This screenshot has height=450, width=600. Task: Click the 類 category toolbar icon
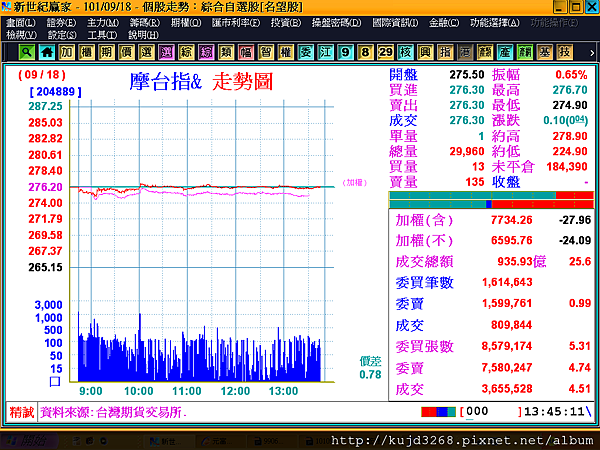pyautogui.click(x=226, y=52)
